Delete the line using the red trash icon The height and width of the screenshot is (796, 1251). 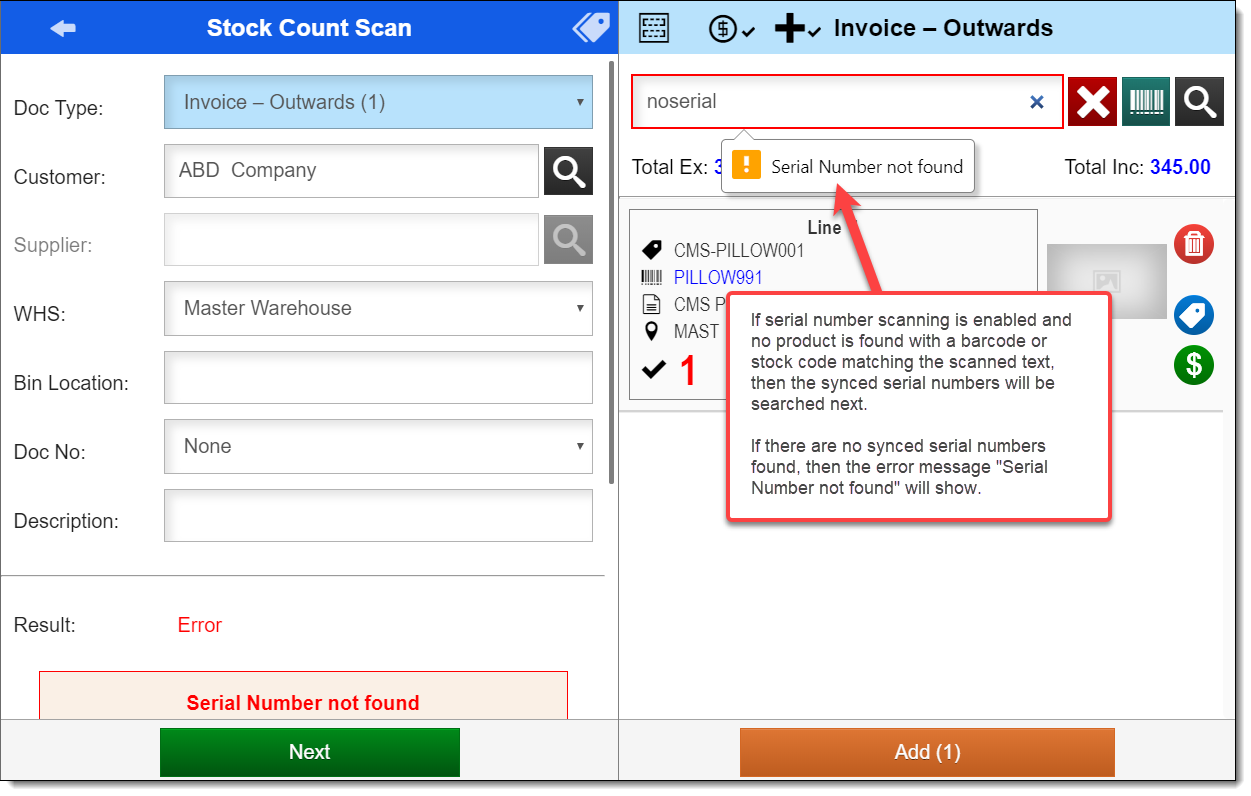tap(1194, 244)
